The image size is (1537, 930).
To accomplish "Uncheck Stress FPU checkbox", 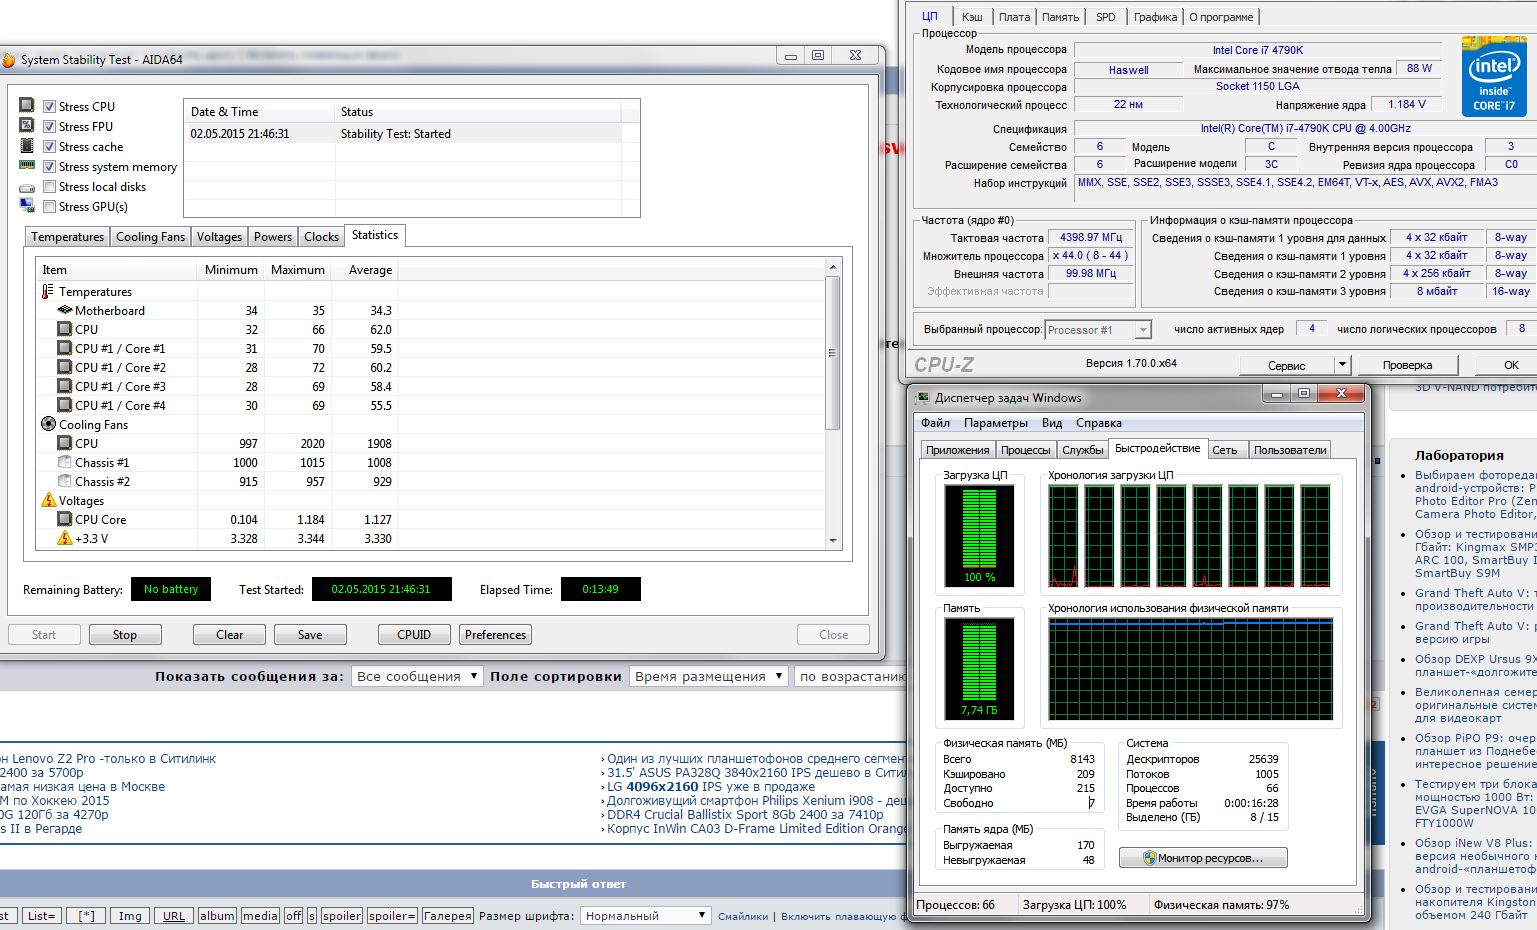I will 49,126.
